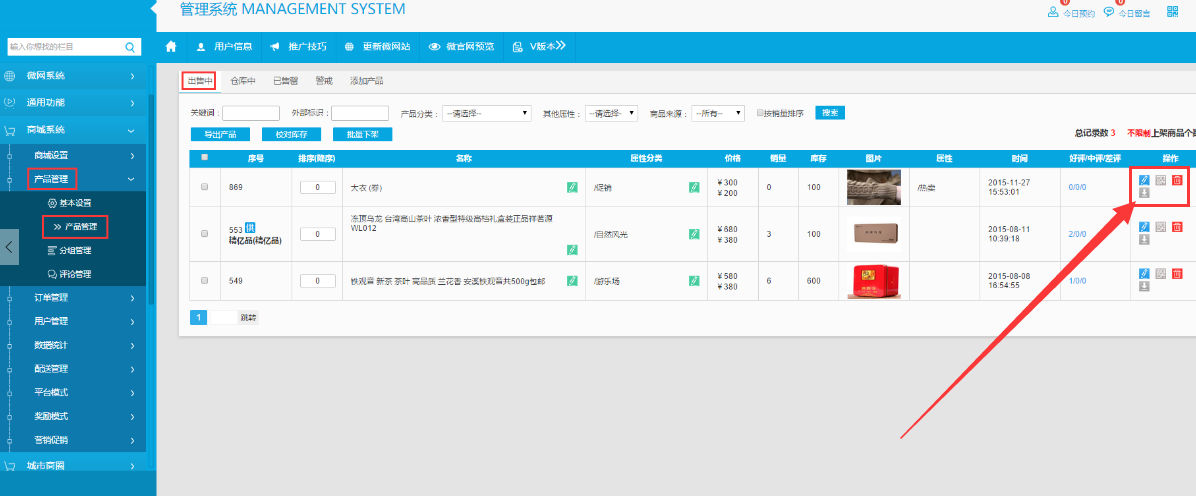Image resolution: width=1196 pixels, height=496 pixels.
Task: Click the 批量下架 button
Action: [363, 134]
